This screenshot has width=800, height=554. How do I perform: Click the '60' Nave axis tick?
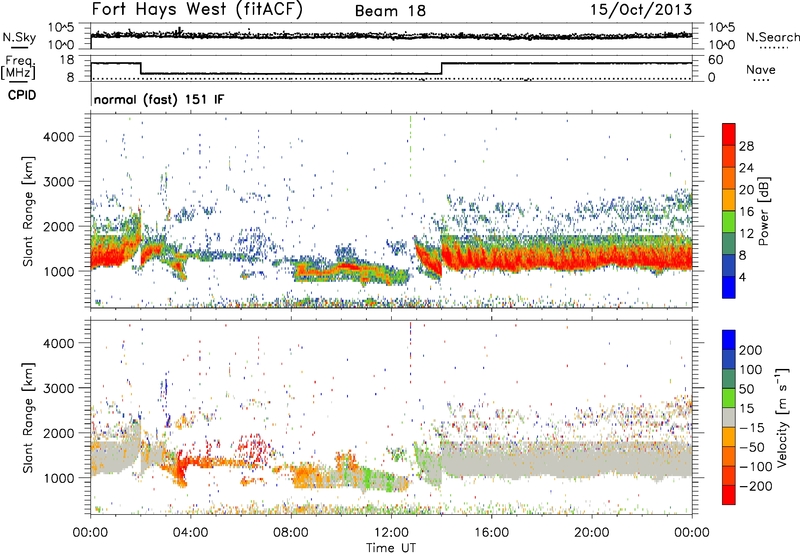(x=716, y=60)
